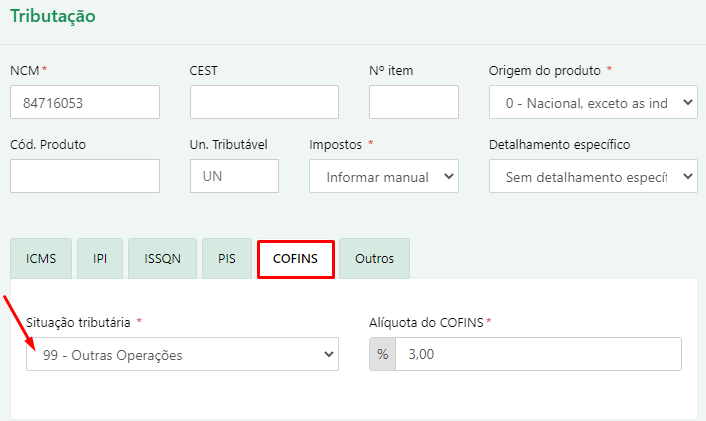Click into the empty CEST field
This screenshot has width=706, height=421.
[x=264, y=102]
